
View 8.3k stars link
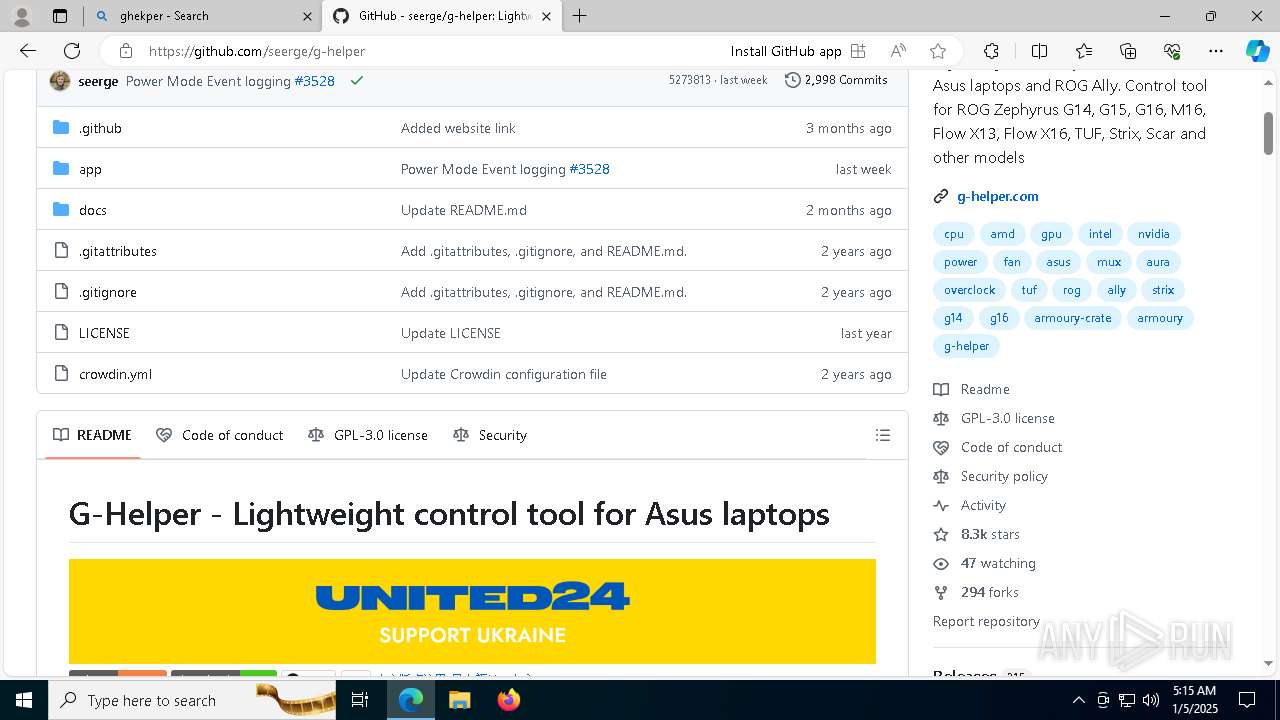coord(990,534)
